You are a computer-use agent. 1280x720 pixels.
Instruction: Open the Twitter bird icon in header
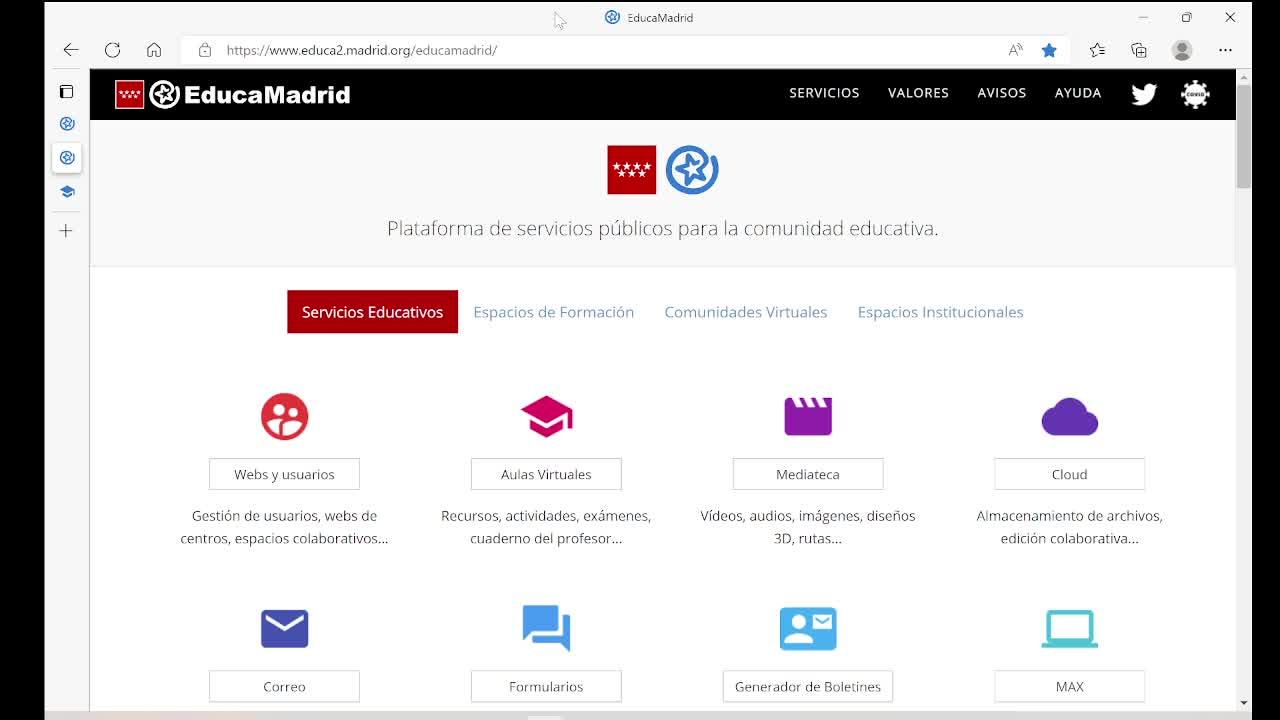click(x=1144, y=94)
